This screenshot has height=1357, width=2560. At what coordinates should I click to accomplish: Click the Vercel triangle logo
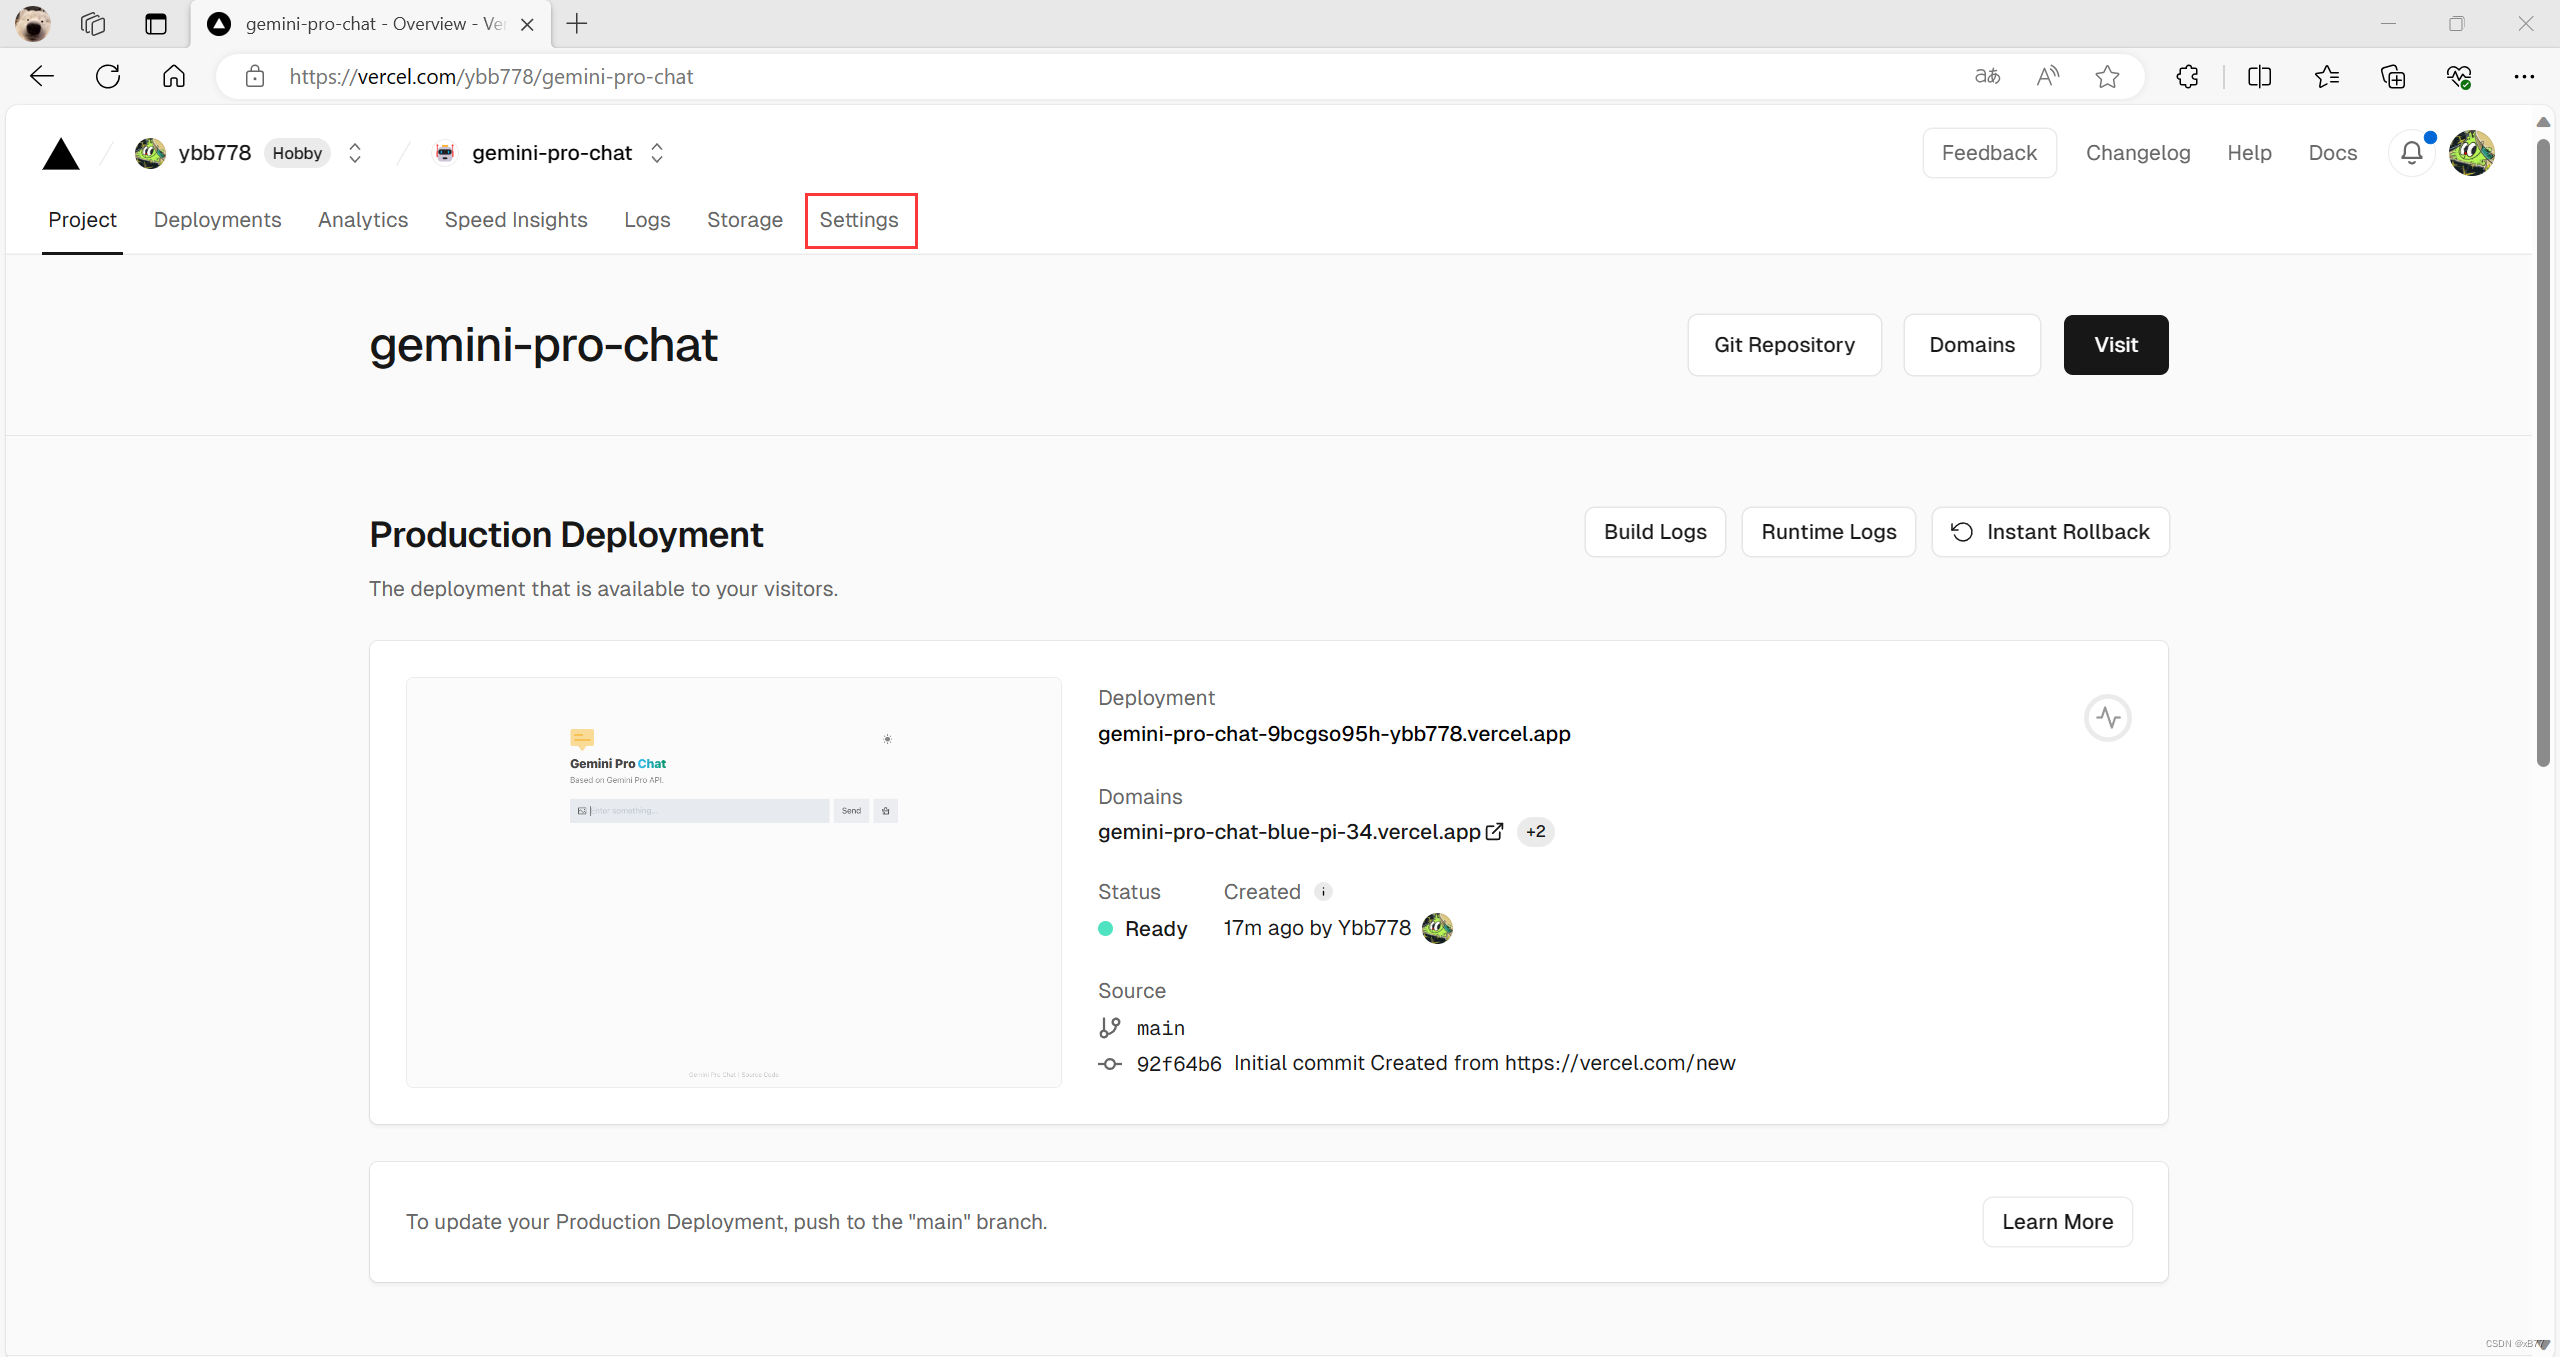(x=61, y=154)
